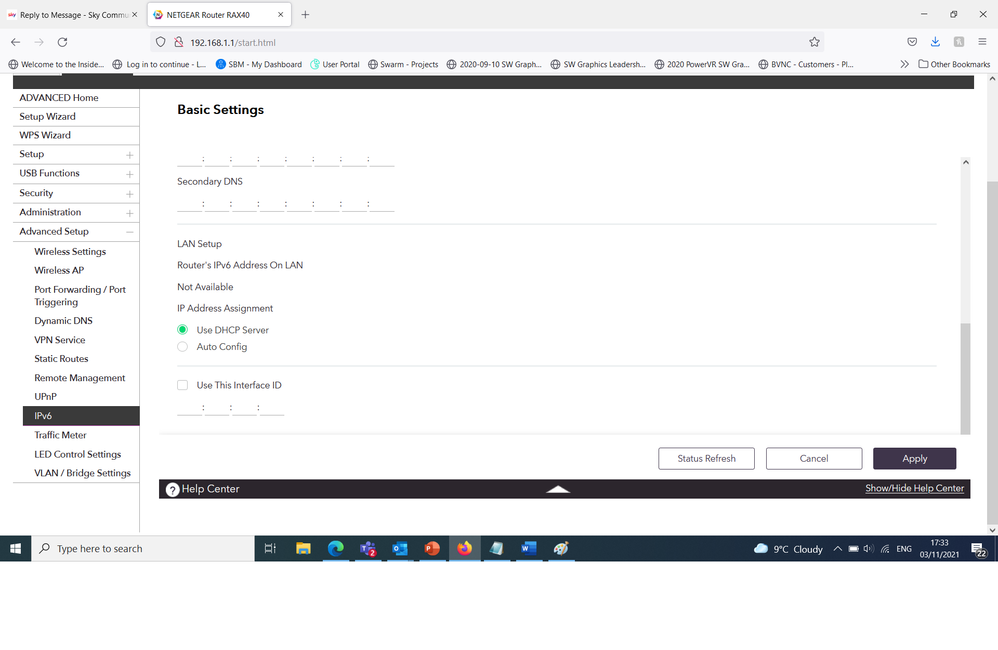Open the Traffic Meter page
Screen dimensions: 998x650
[60, 435]
